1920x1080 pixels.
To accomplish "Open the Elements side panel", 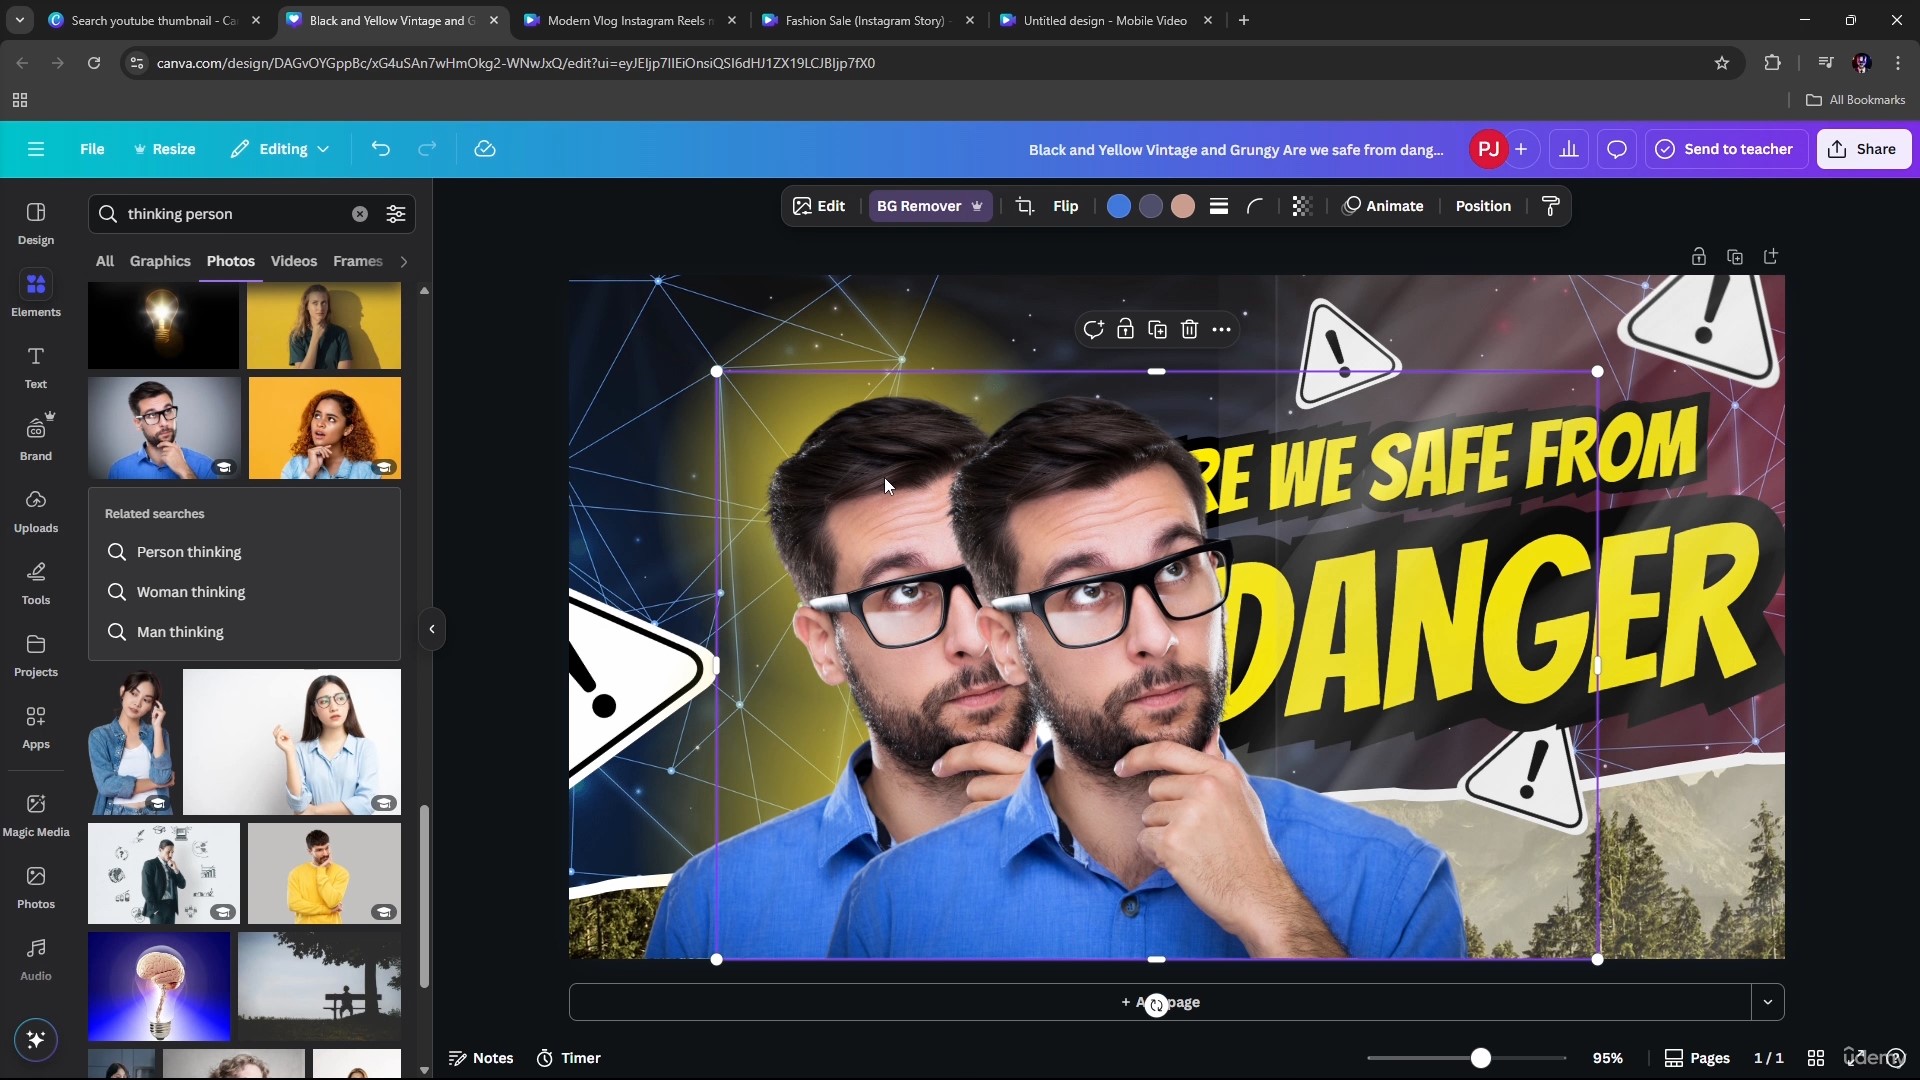I will (x=36, y=295).
